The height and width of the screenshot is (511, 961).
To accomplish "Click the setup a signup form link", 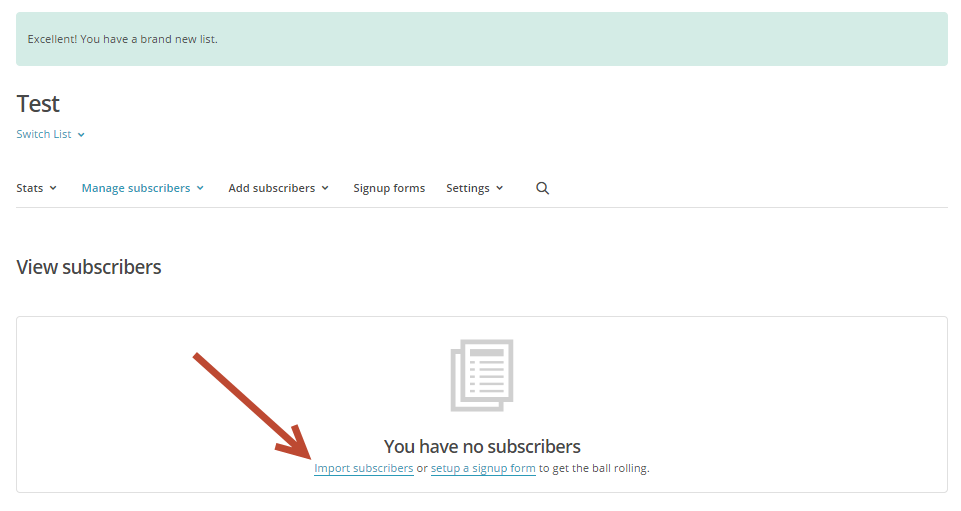I will tap(483, 468).
